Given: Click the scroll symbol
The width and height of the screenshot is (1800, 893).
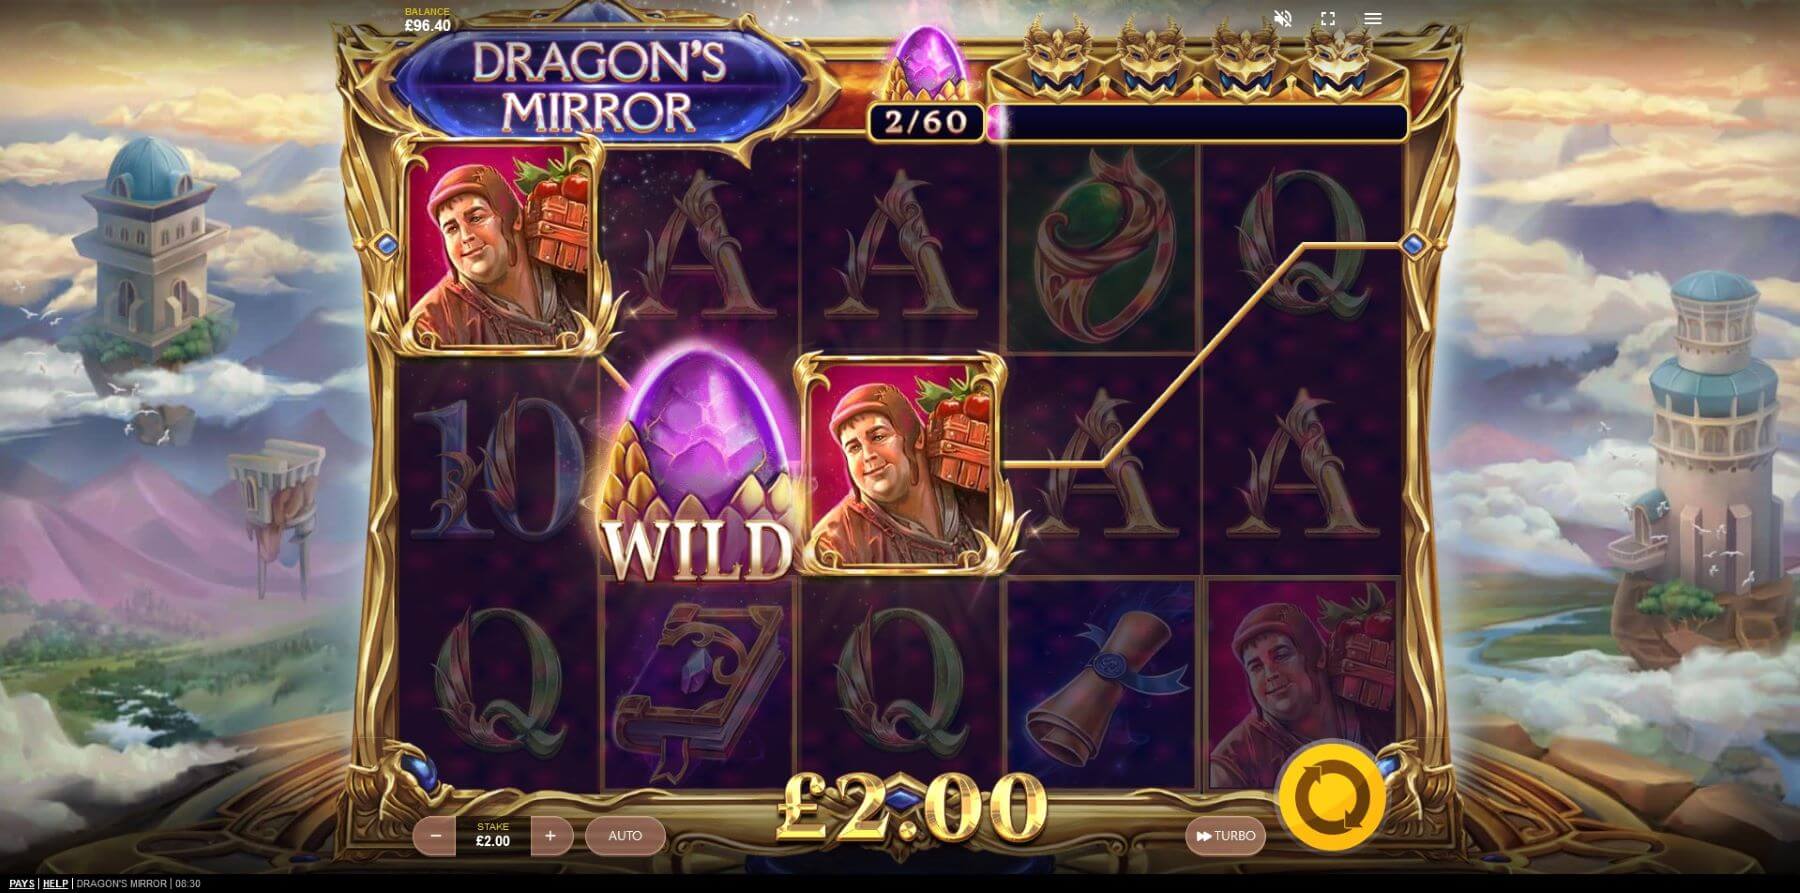Looking at the screenshot, I should coord(1105,685).
